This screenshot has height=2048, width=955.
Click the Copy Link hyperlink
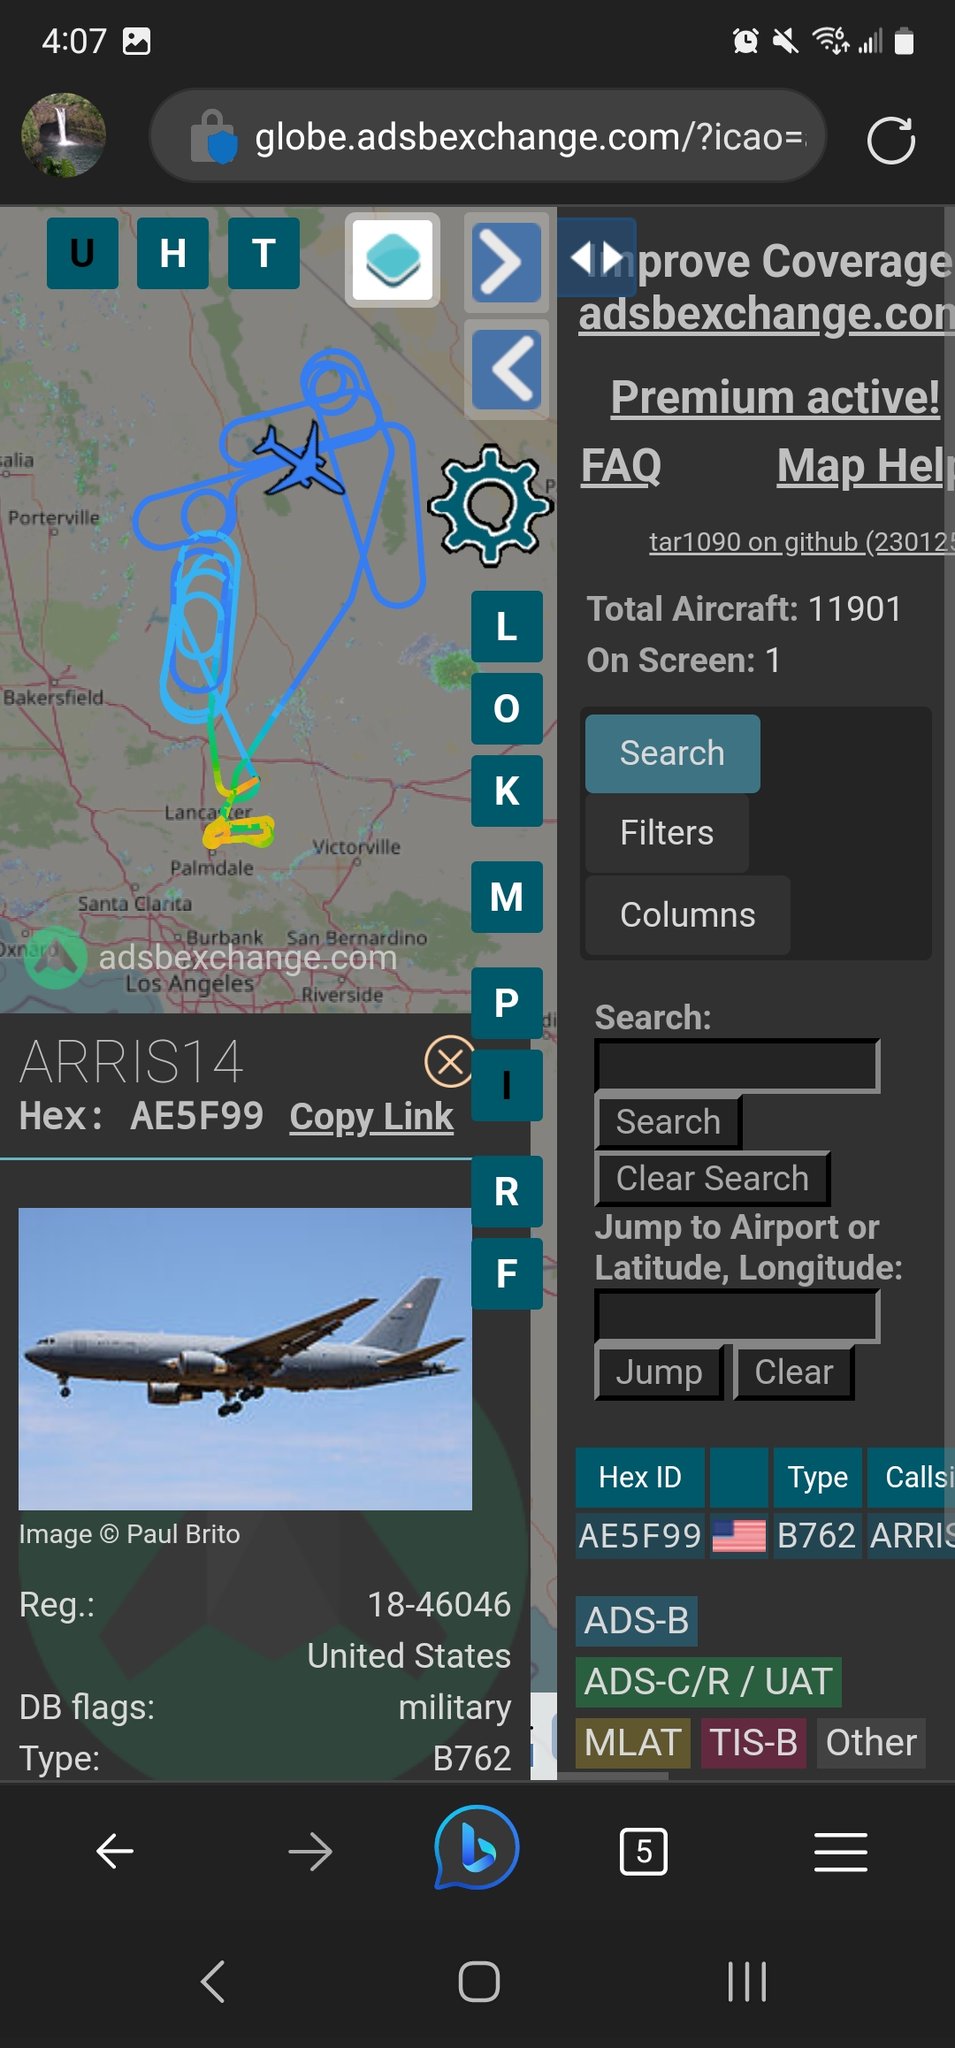coord(371,1117)
